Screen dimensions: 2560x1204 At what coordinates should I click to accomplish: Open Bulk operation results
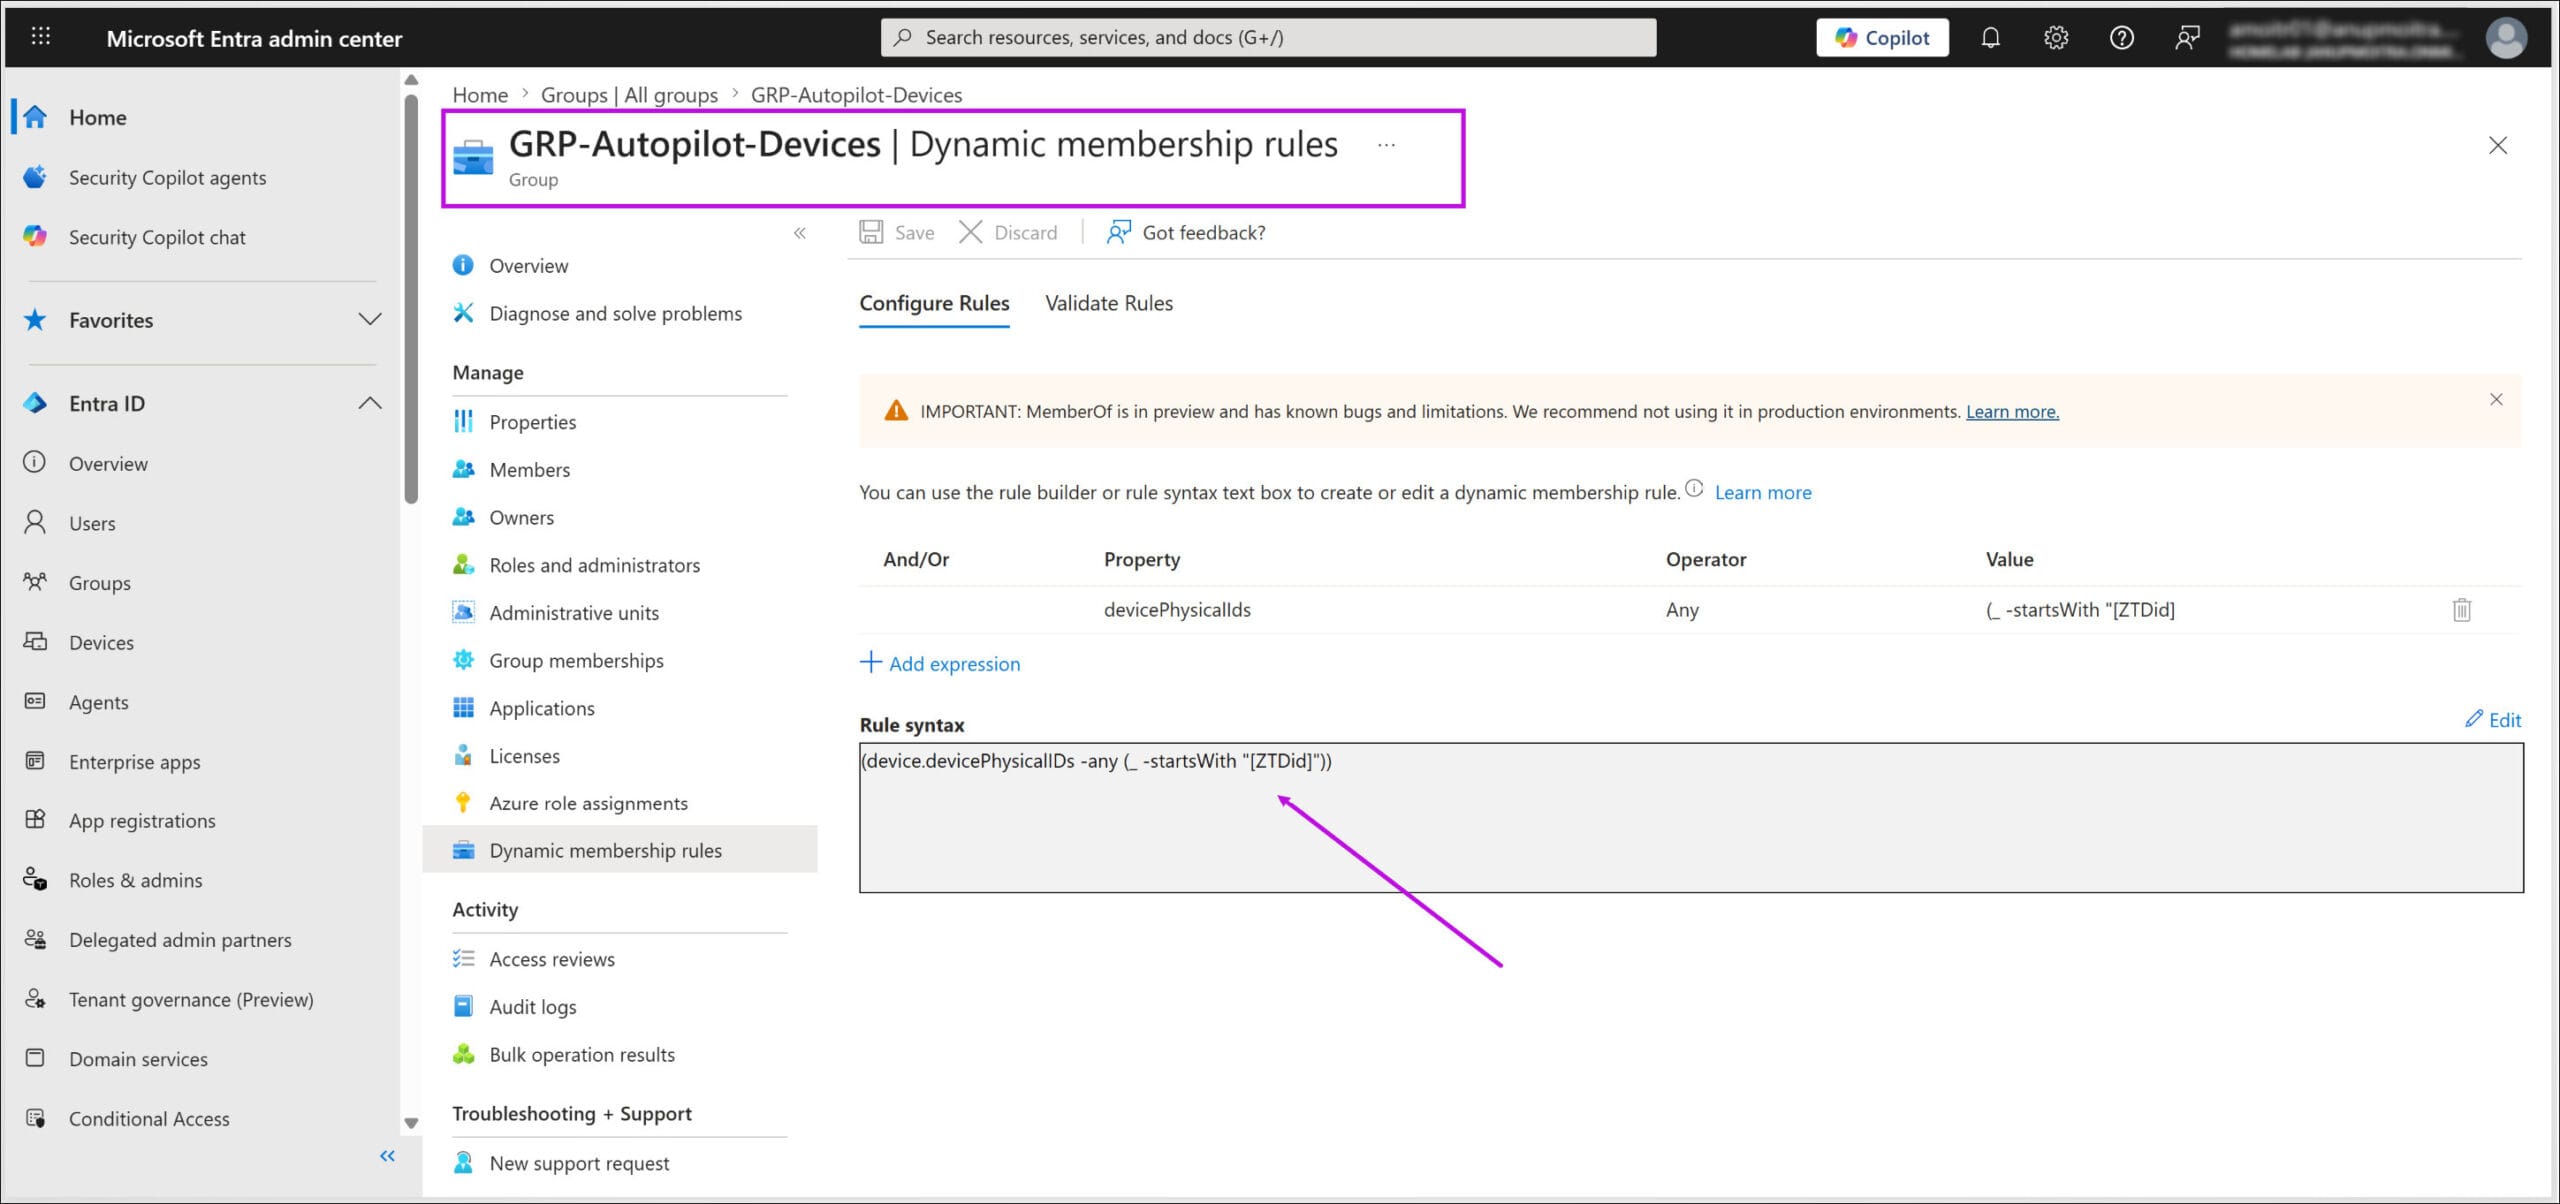coord(581,1055)
